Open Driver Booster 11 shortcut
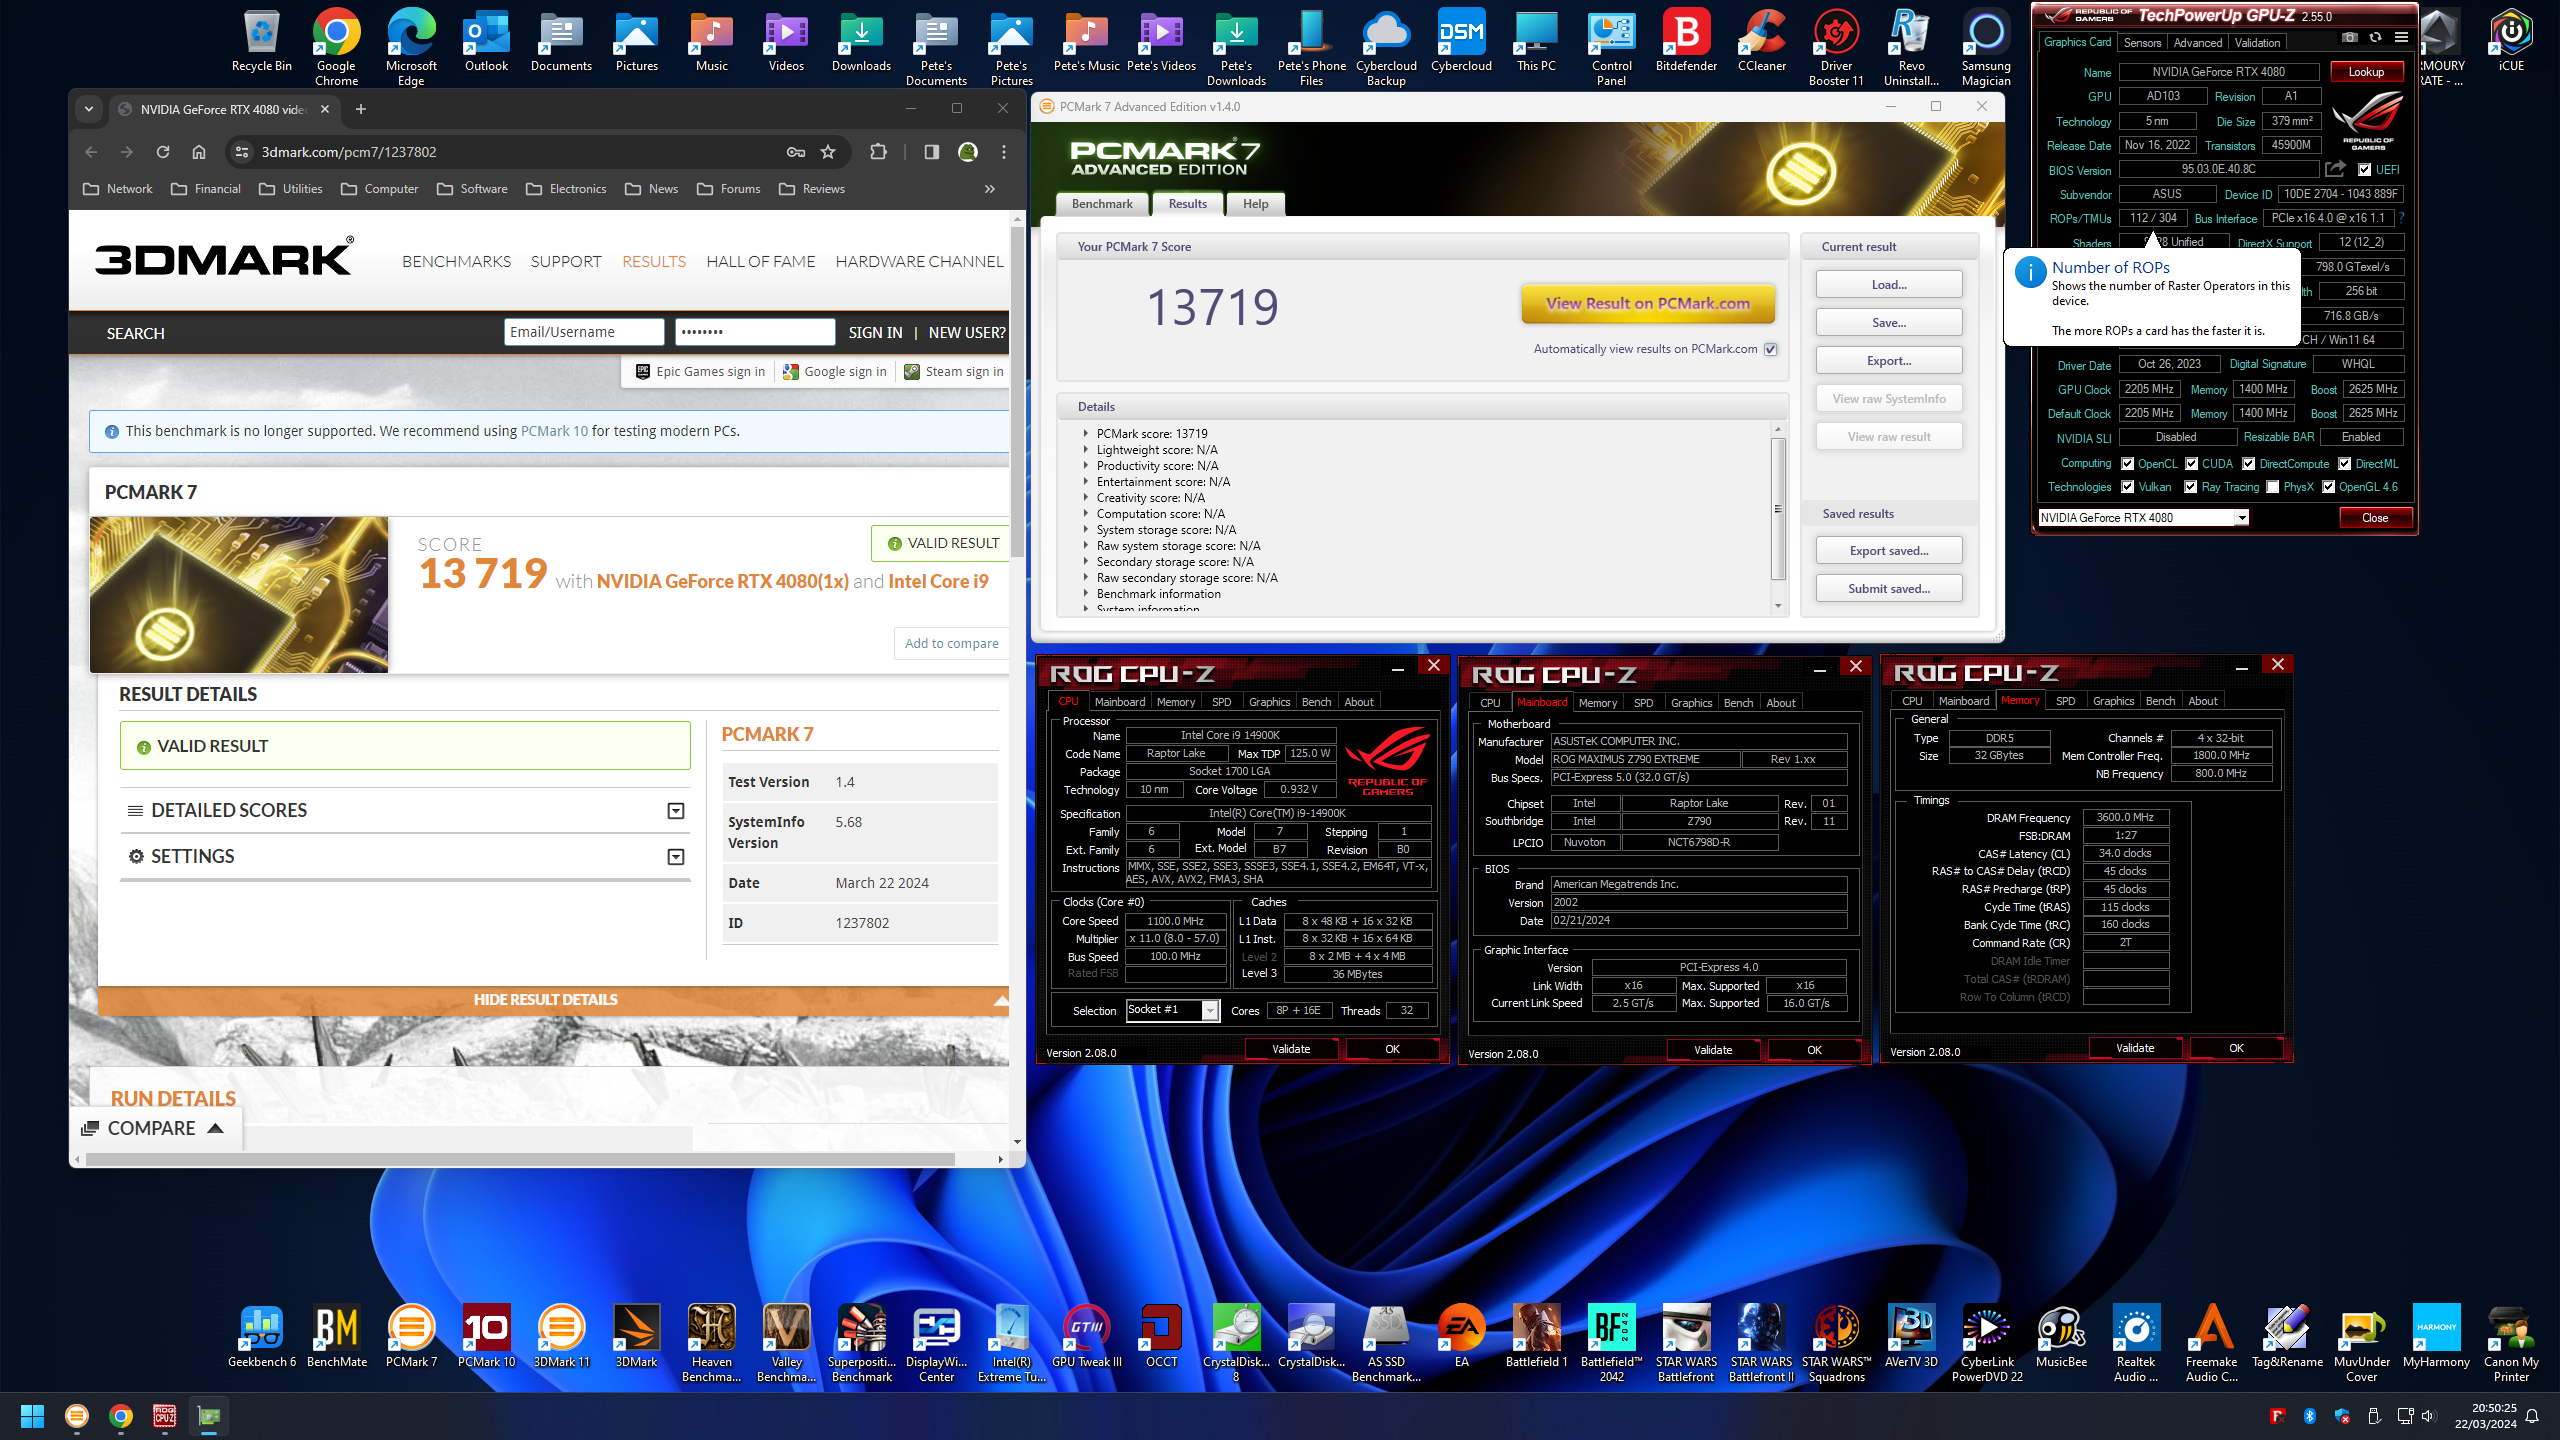The width and height of the screenshot is (2560, 1440). point(1836,48)
